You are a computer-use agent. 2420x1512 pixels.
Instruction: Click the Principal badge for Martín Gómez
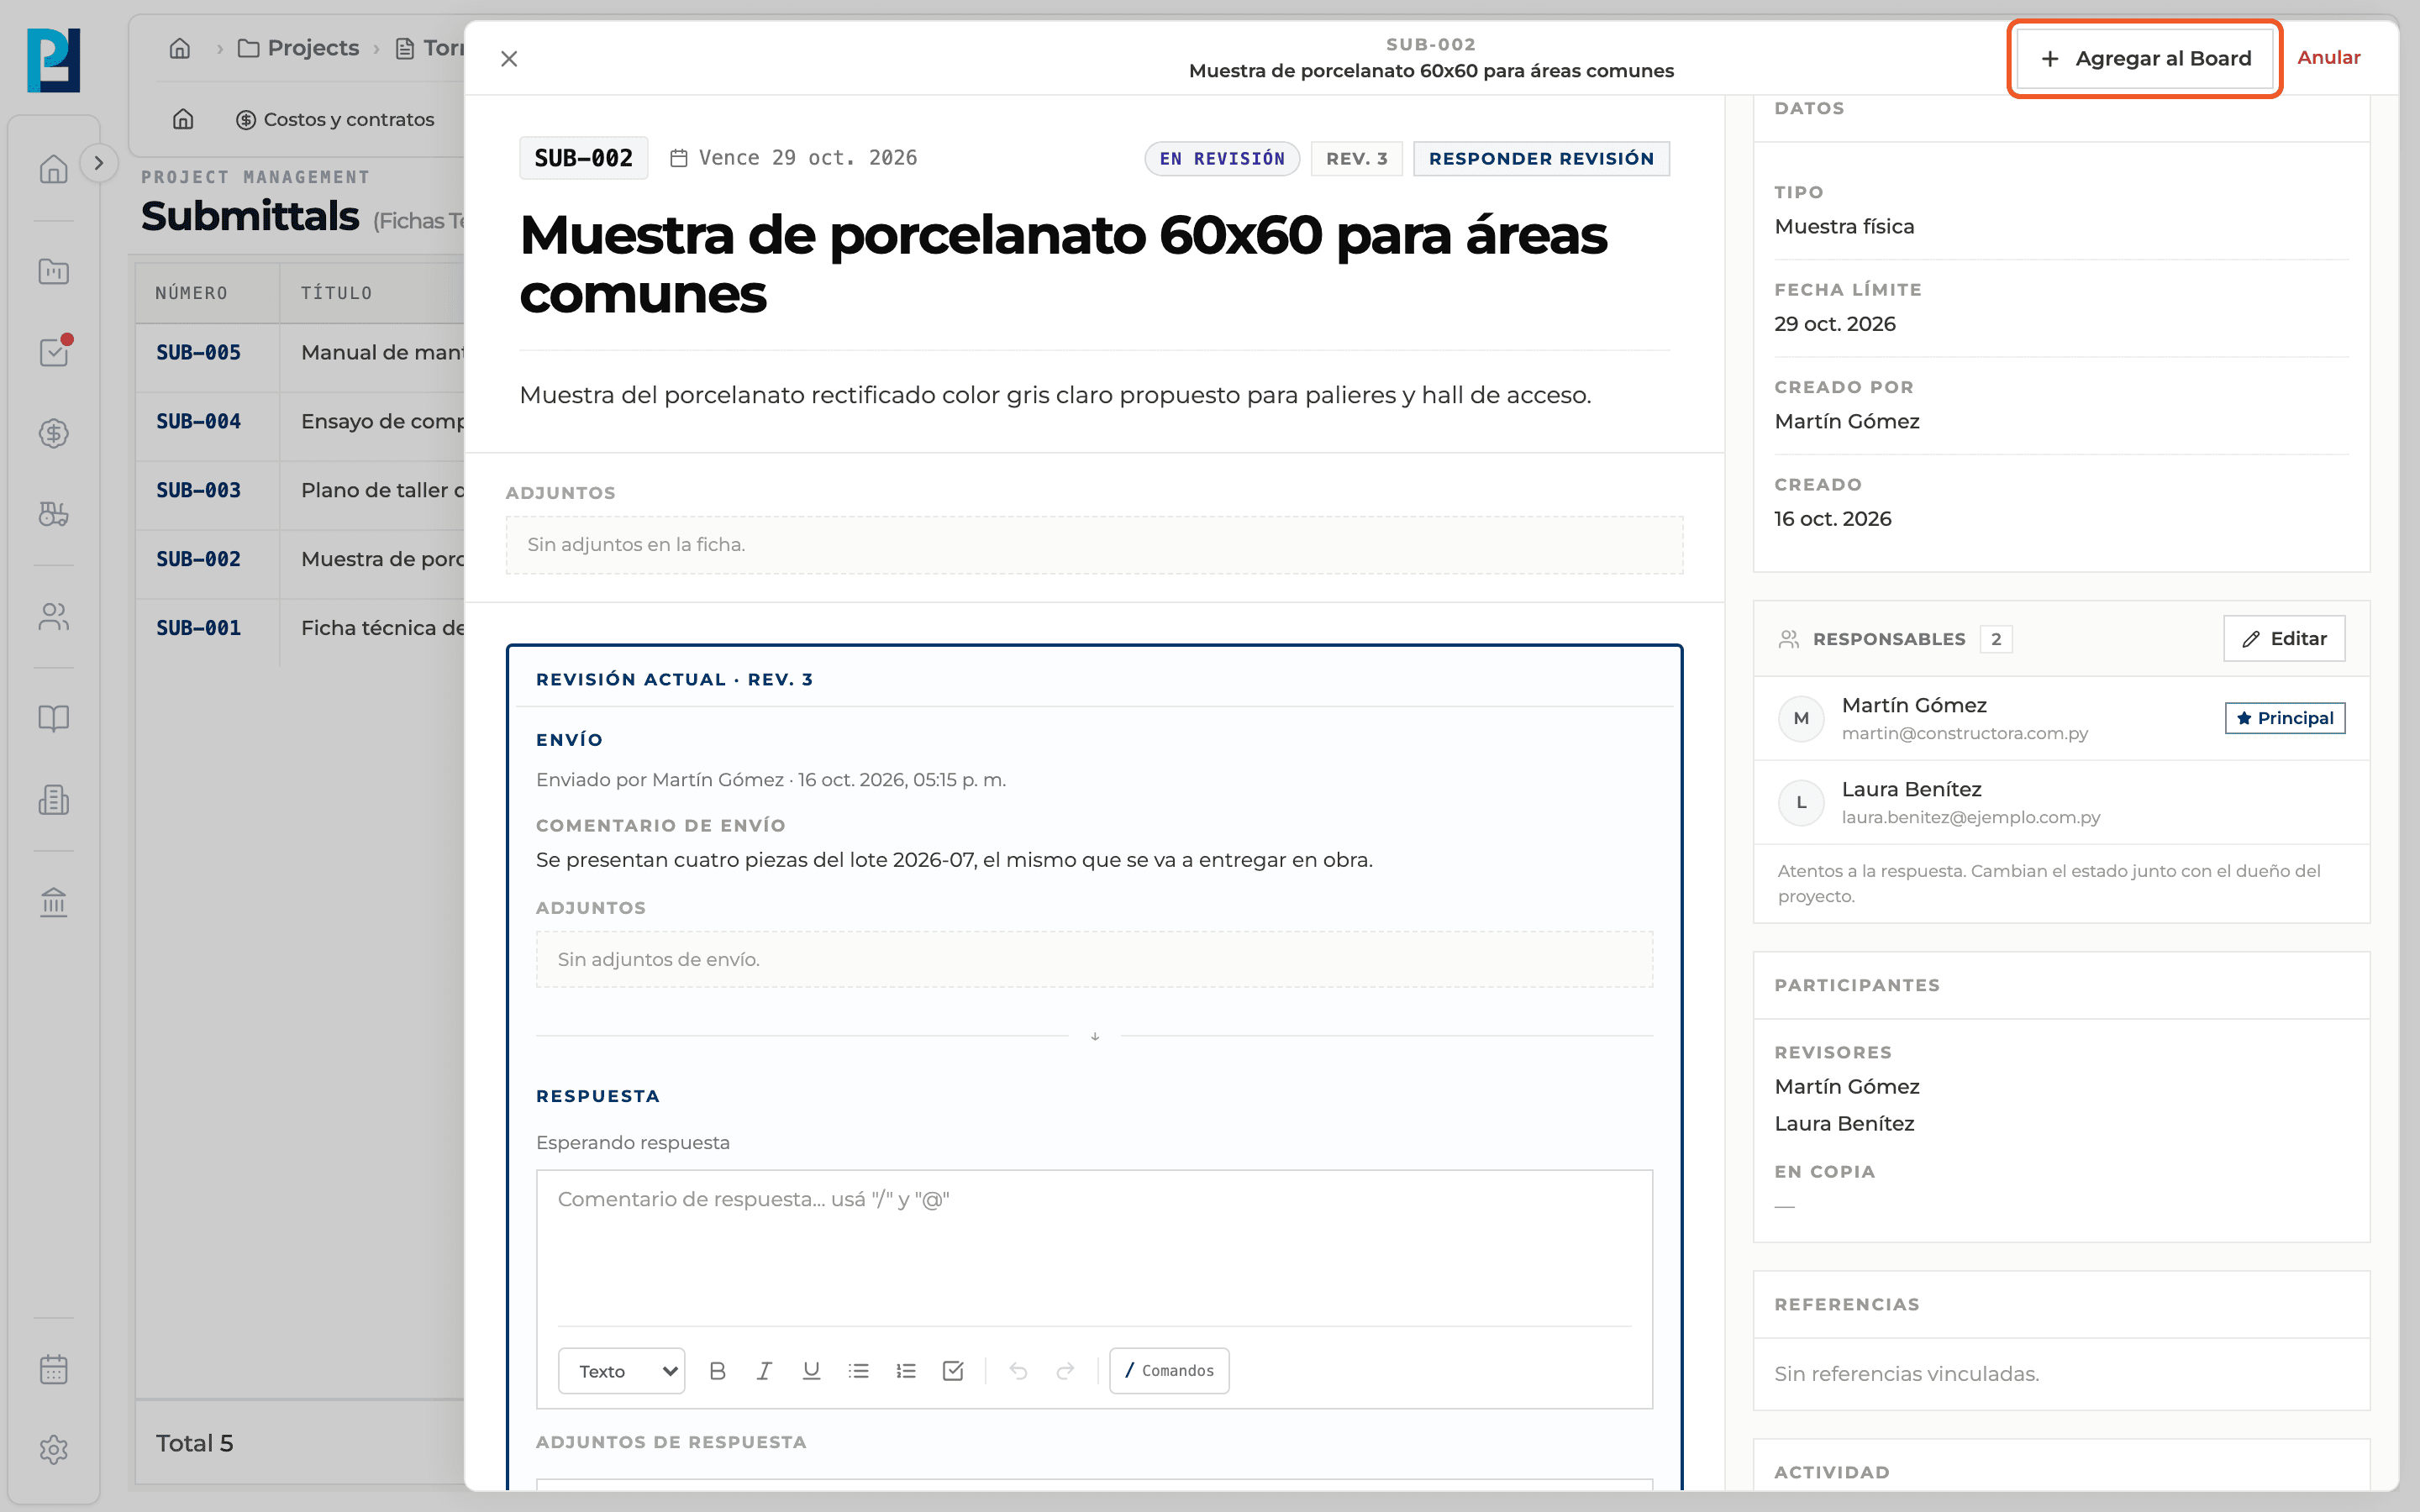pos(2285,718)
